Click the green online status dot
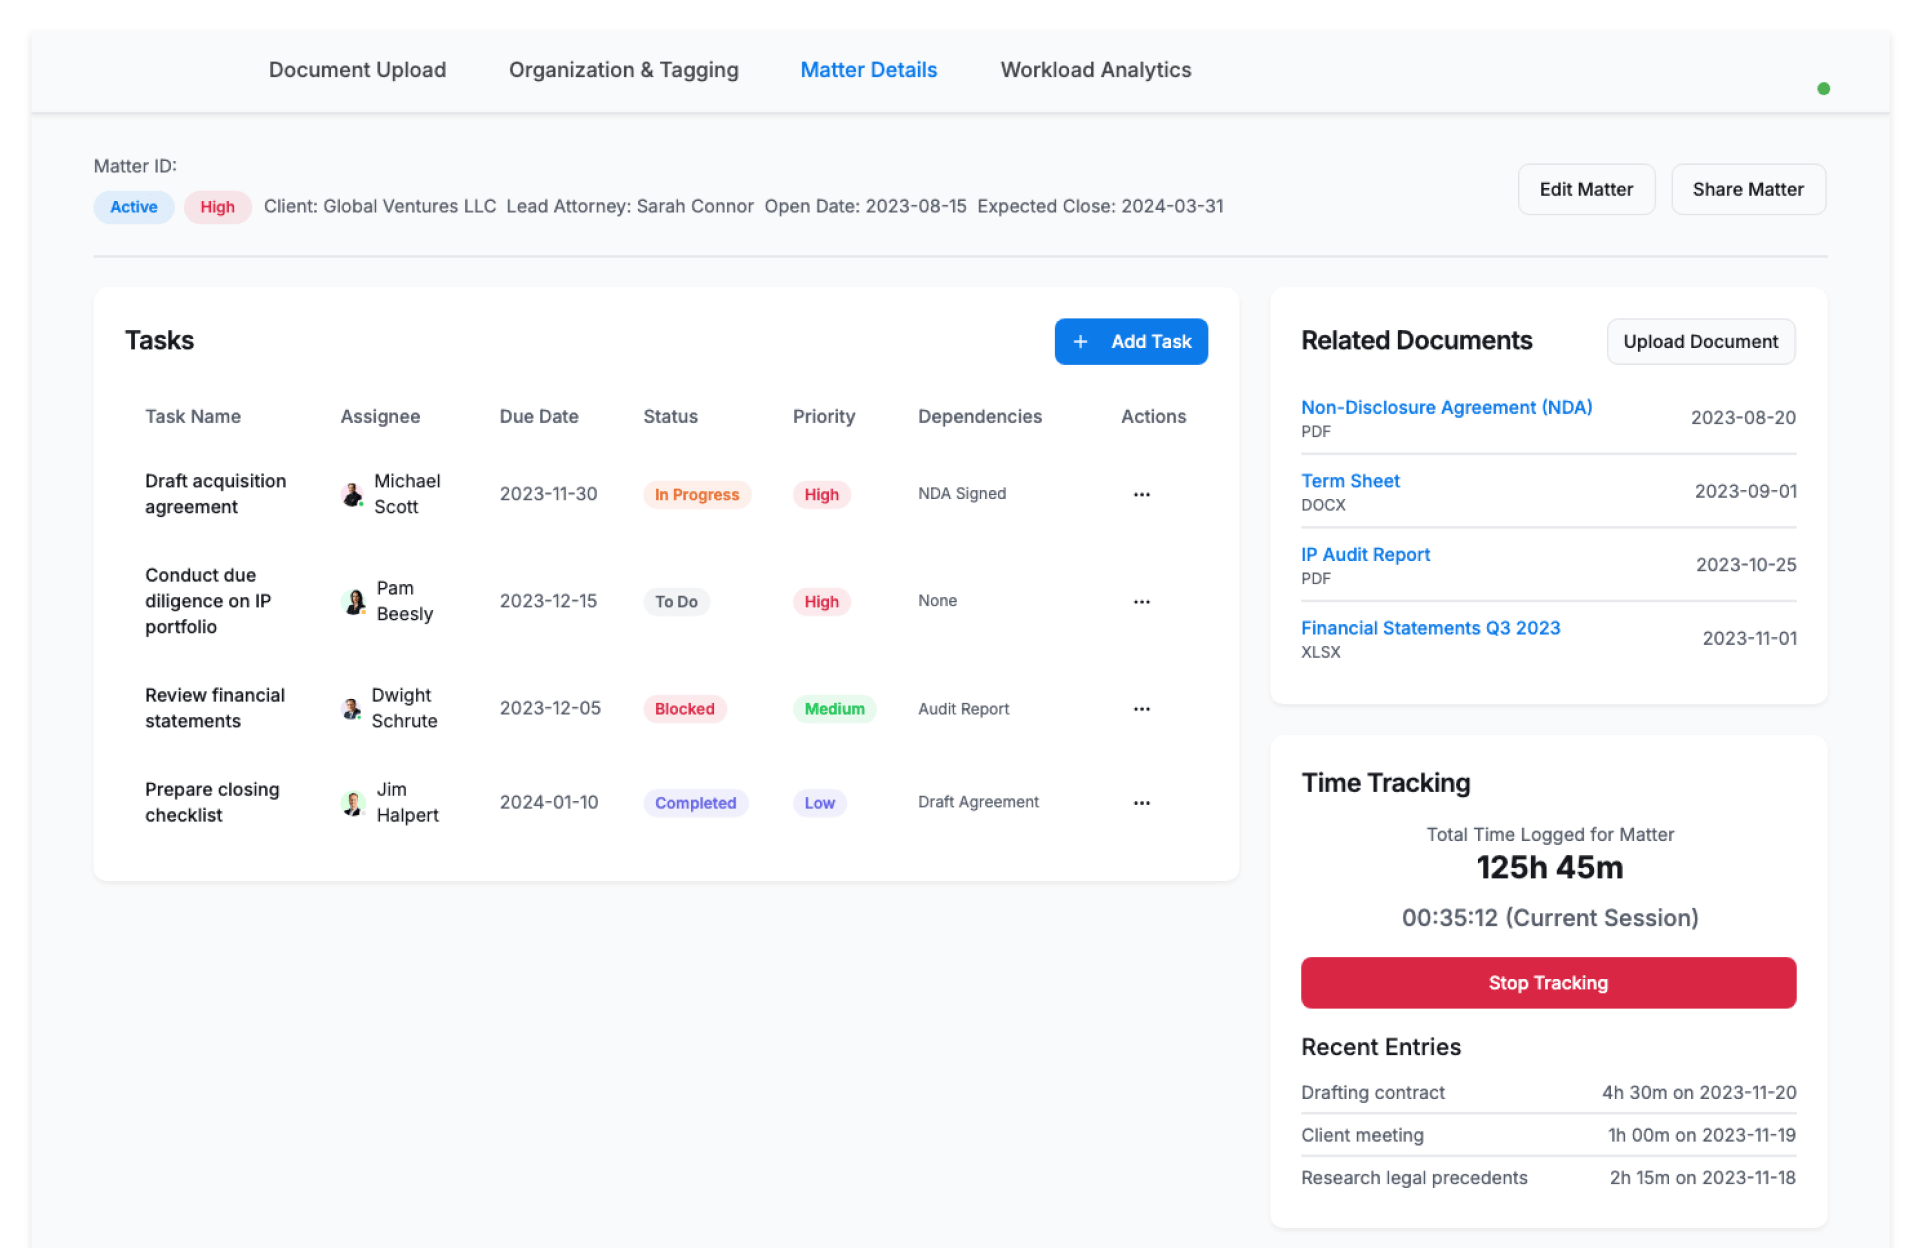The width and height of the screenshot is (1920, 1248). 1823,89
